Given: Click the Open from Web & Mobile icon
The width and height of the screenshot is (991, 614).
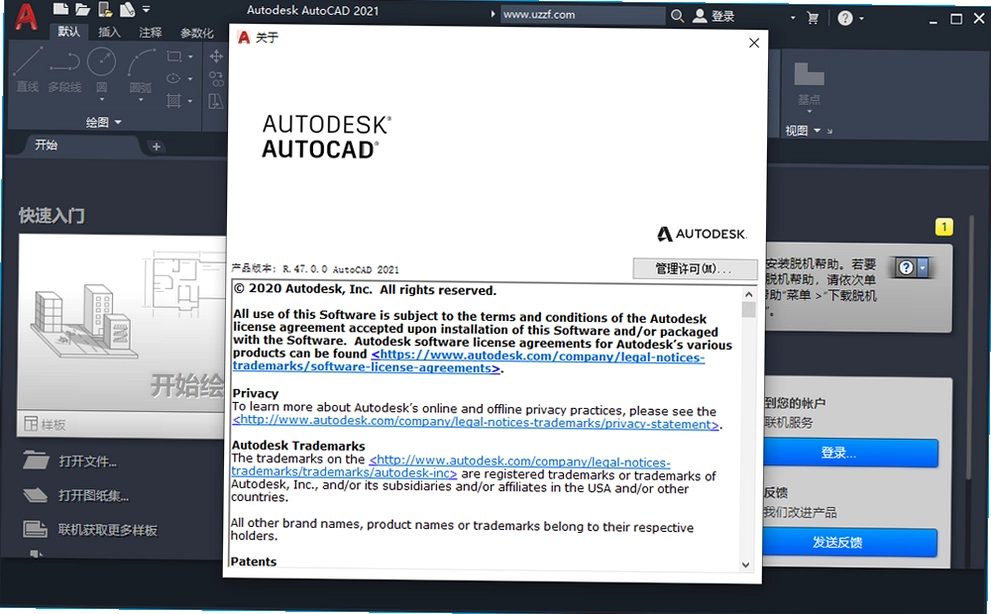Looking at the screenshot, I should 106,9.
